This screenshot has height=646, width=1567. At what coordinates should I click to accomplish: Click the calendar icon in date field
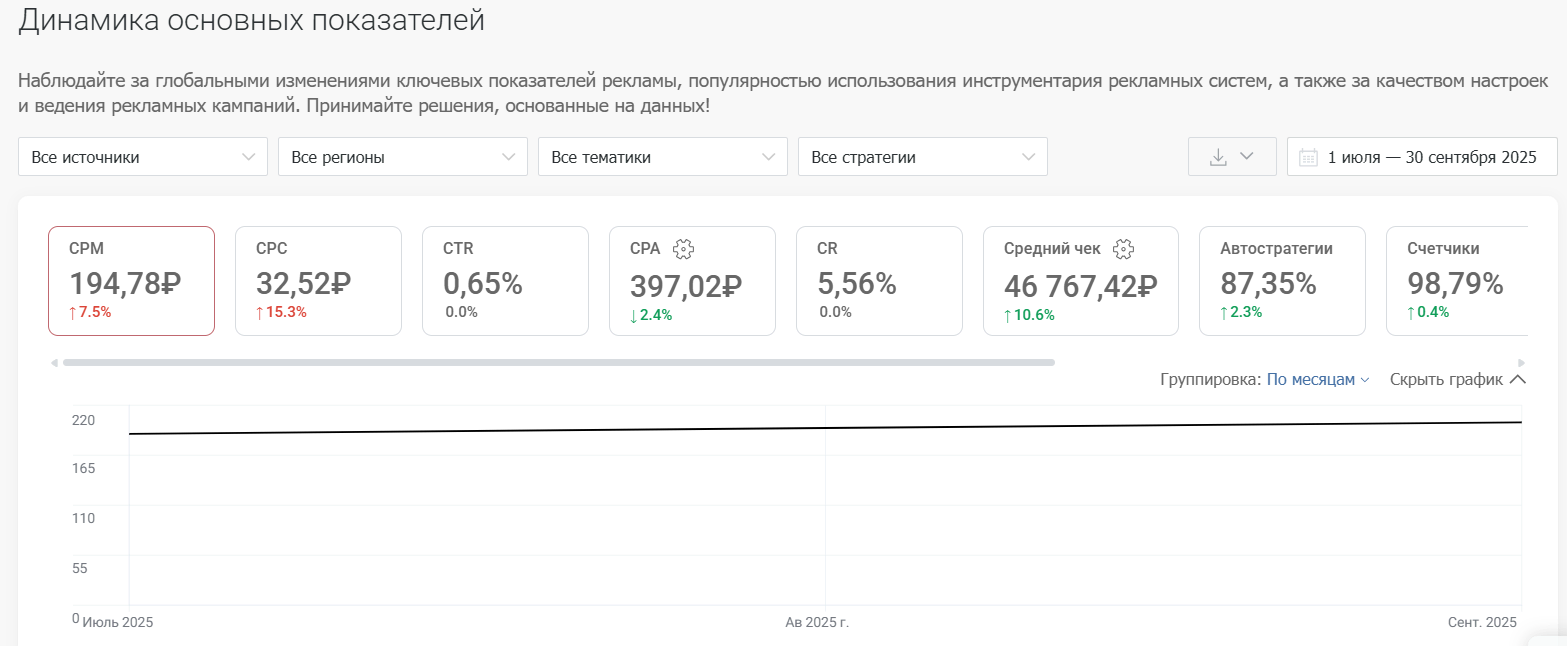pos(1308,157)
